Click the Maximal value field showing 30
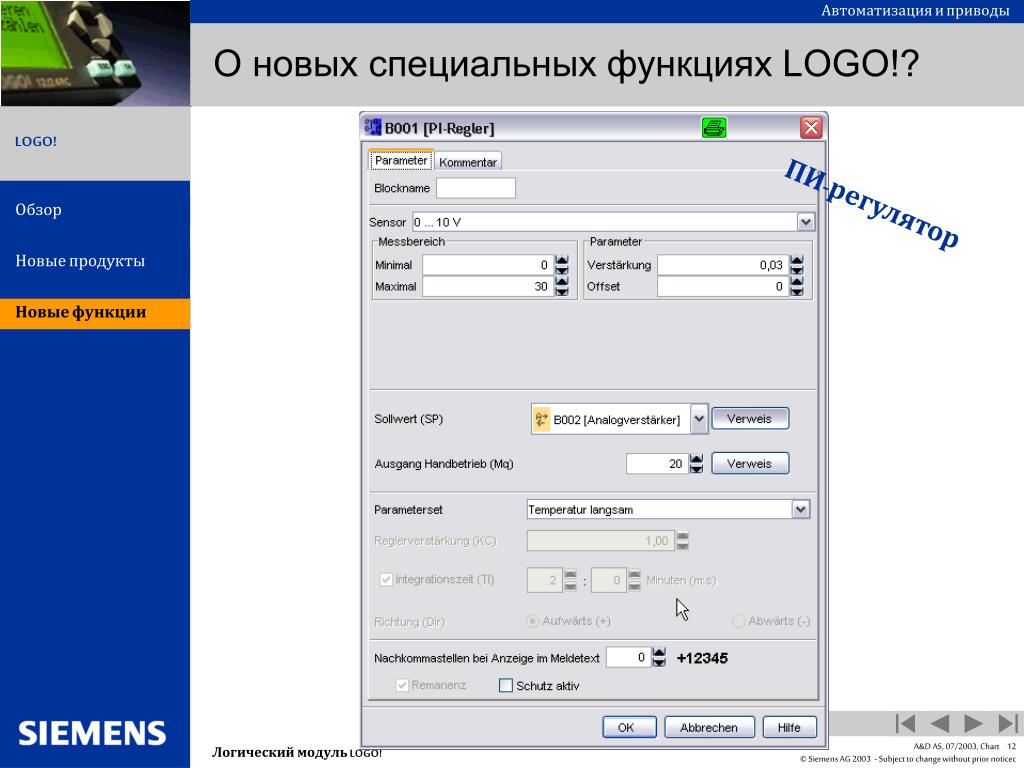Viewport: 1024px width, 768px height. (487, 286)
